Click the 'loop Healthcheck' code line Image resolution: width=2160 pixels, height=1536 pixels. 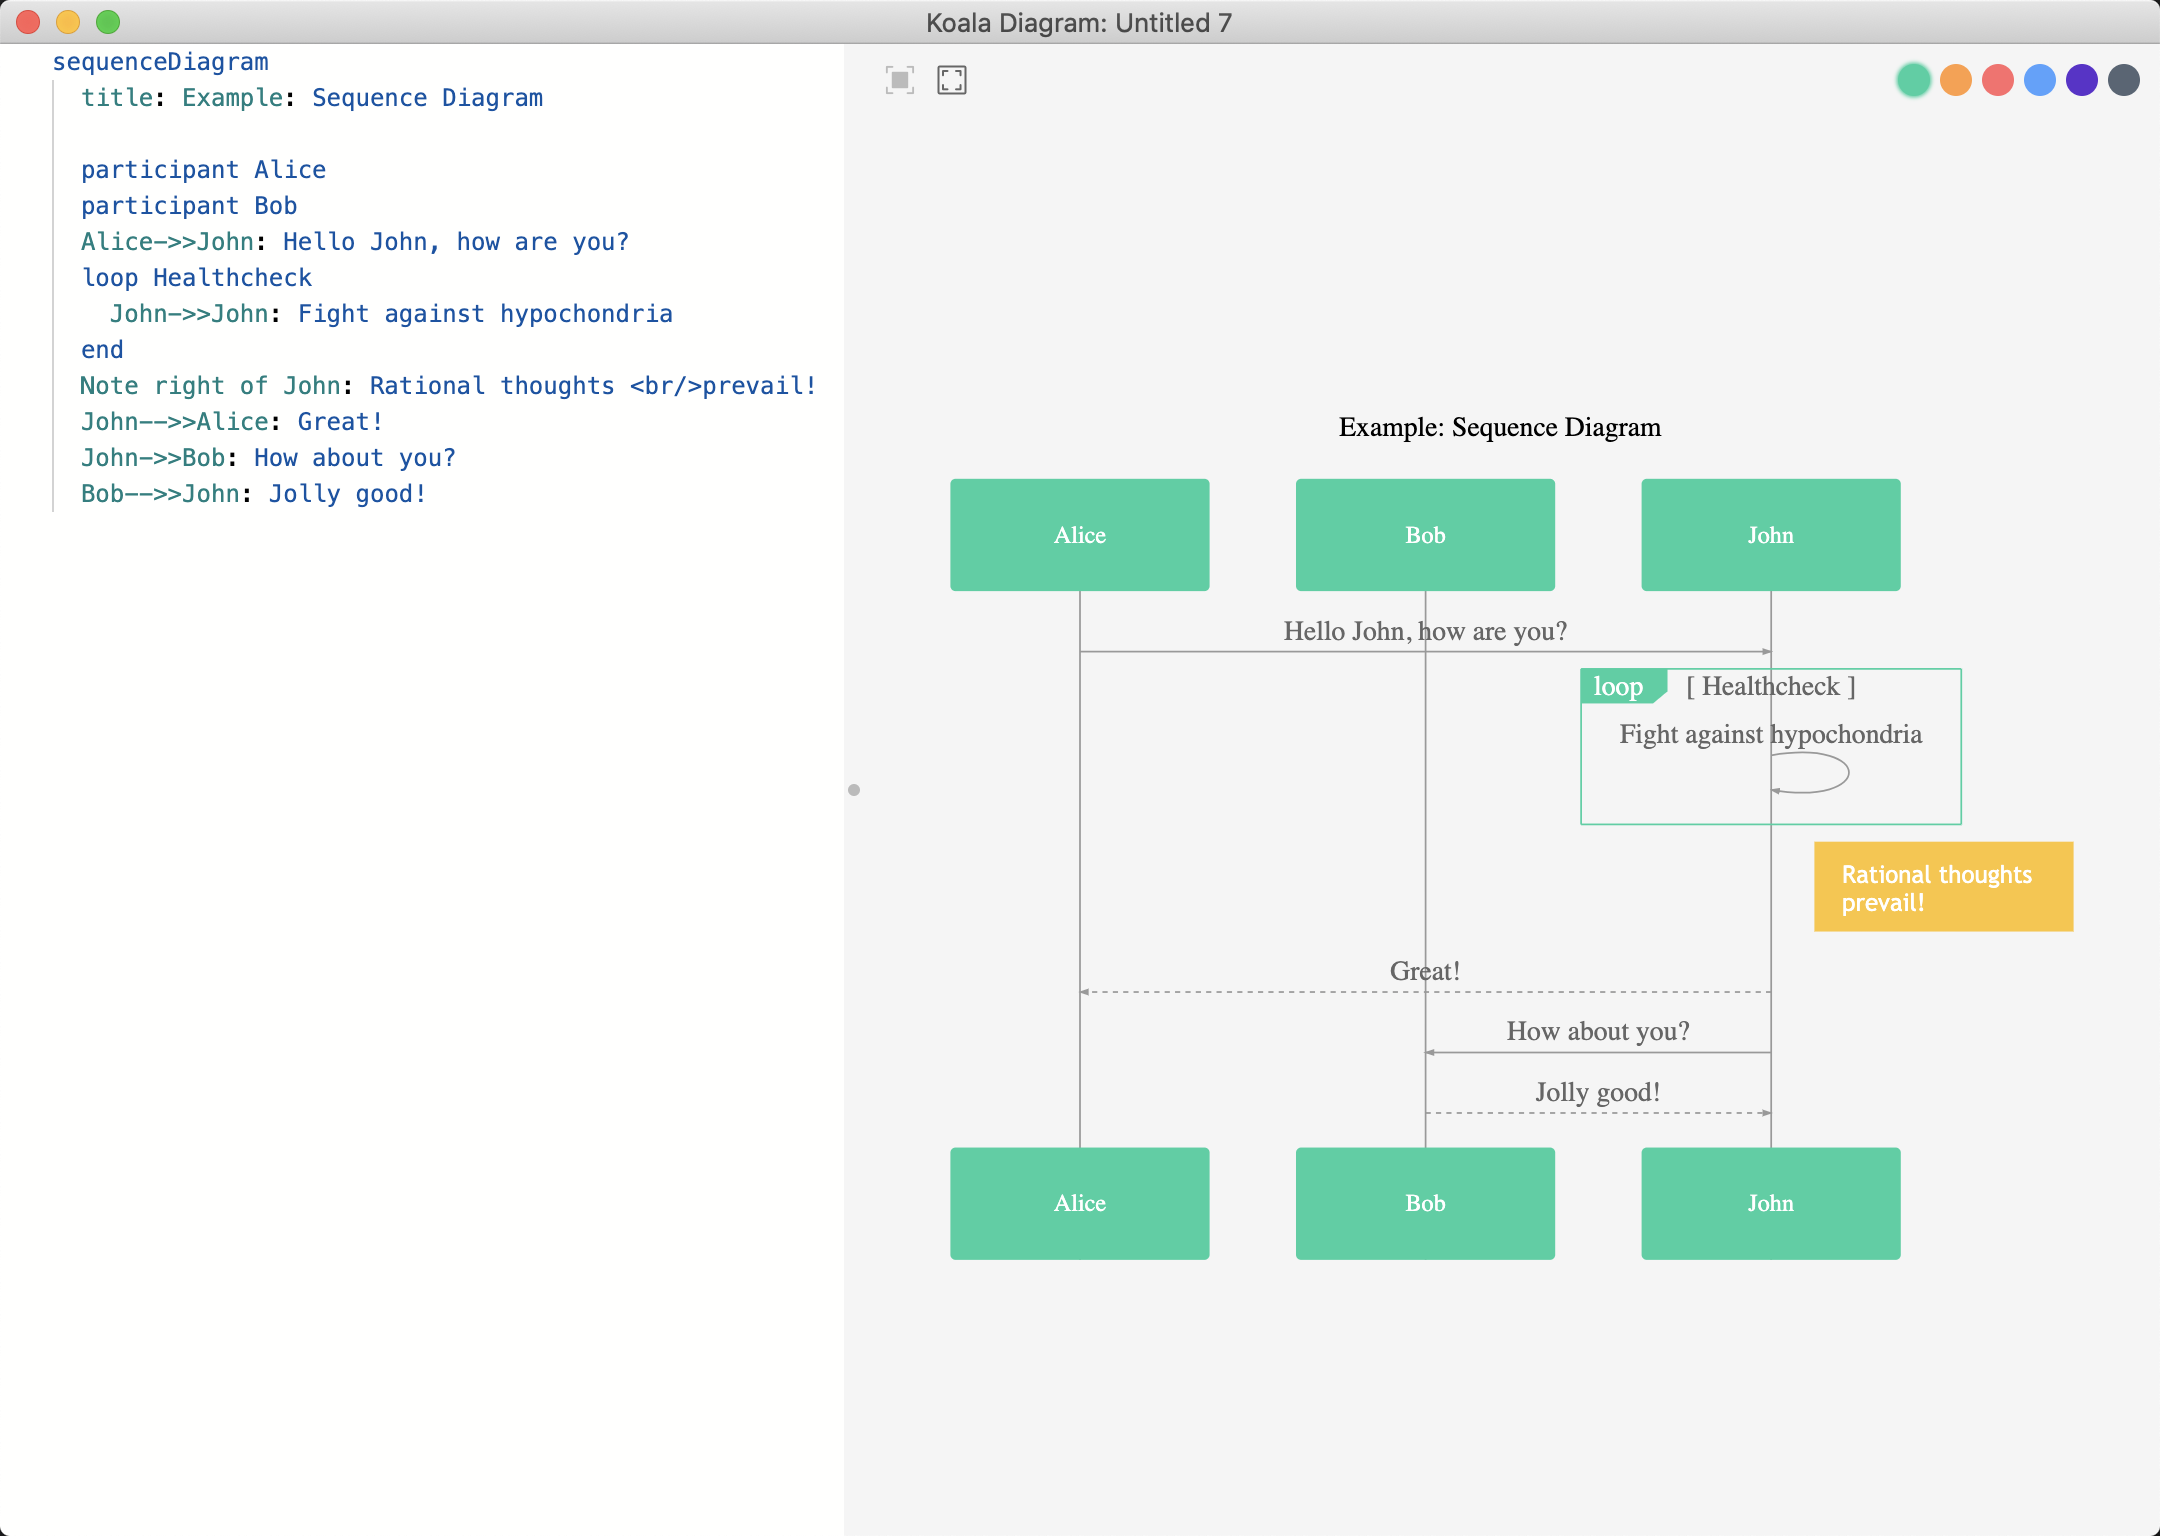click(x=196, y=278)
